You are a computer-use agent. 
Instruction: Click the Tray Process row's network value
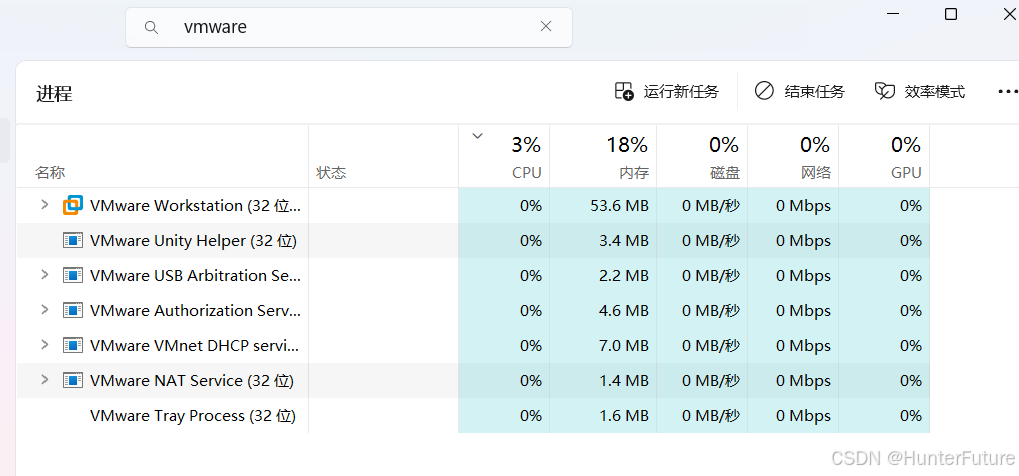click(x=803, y=415)
